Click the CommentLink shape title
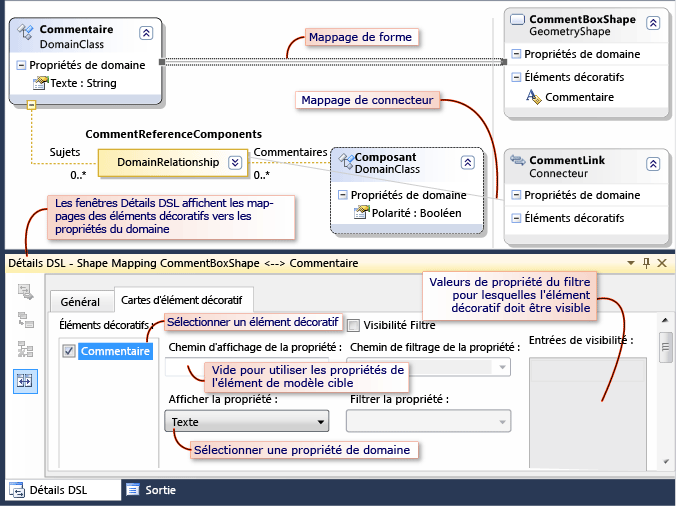 567,160
